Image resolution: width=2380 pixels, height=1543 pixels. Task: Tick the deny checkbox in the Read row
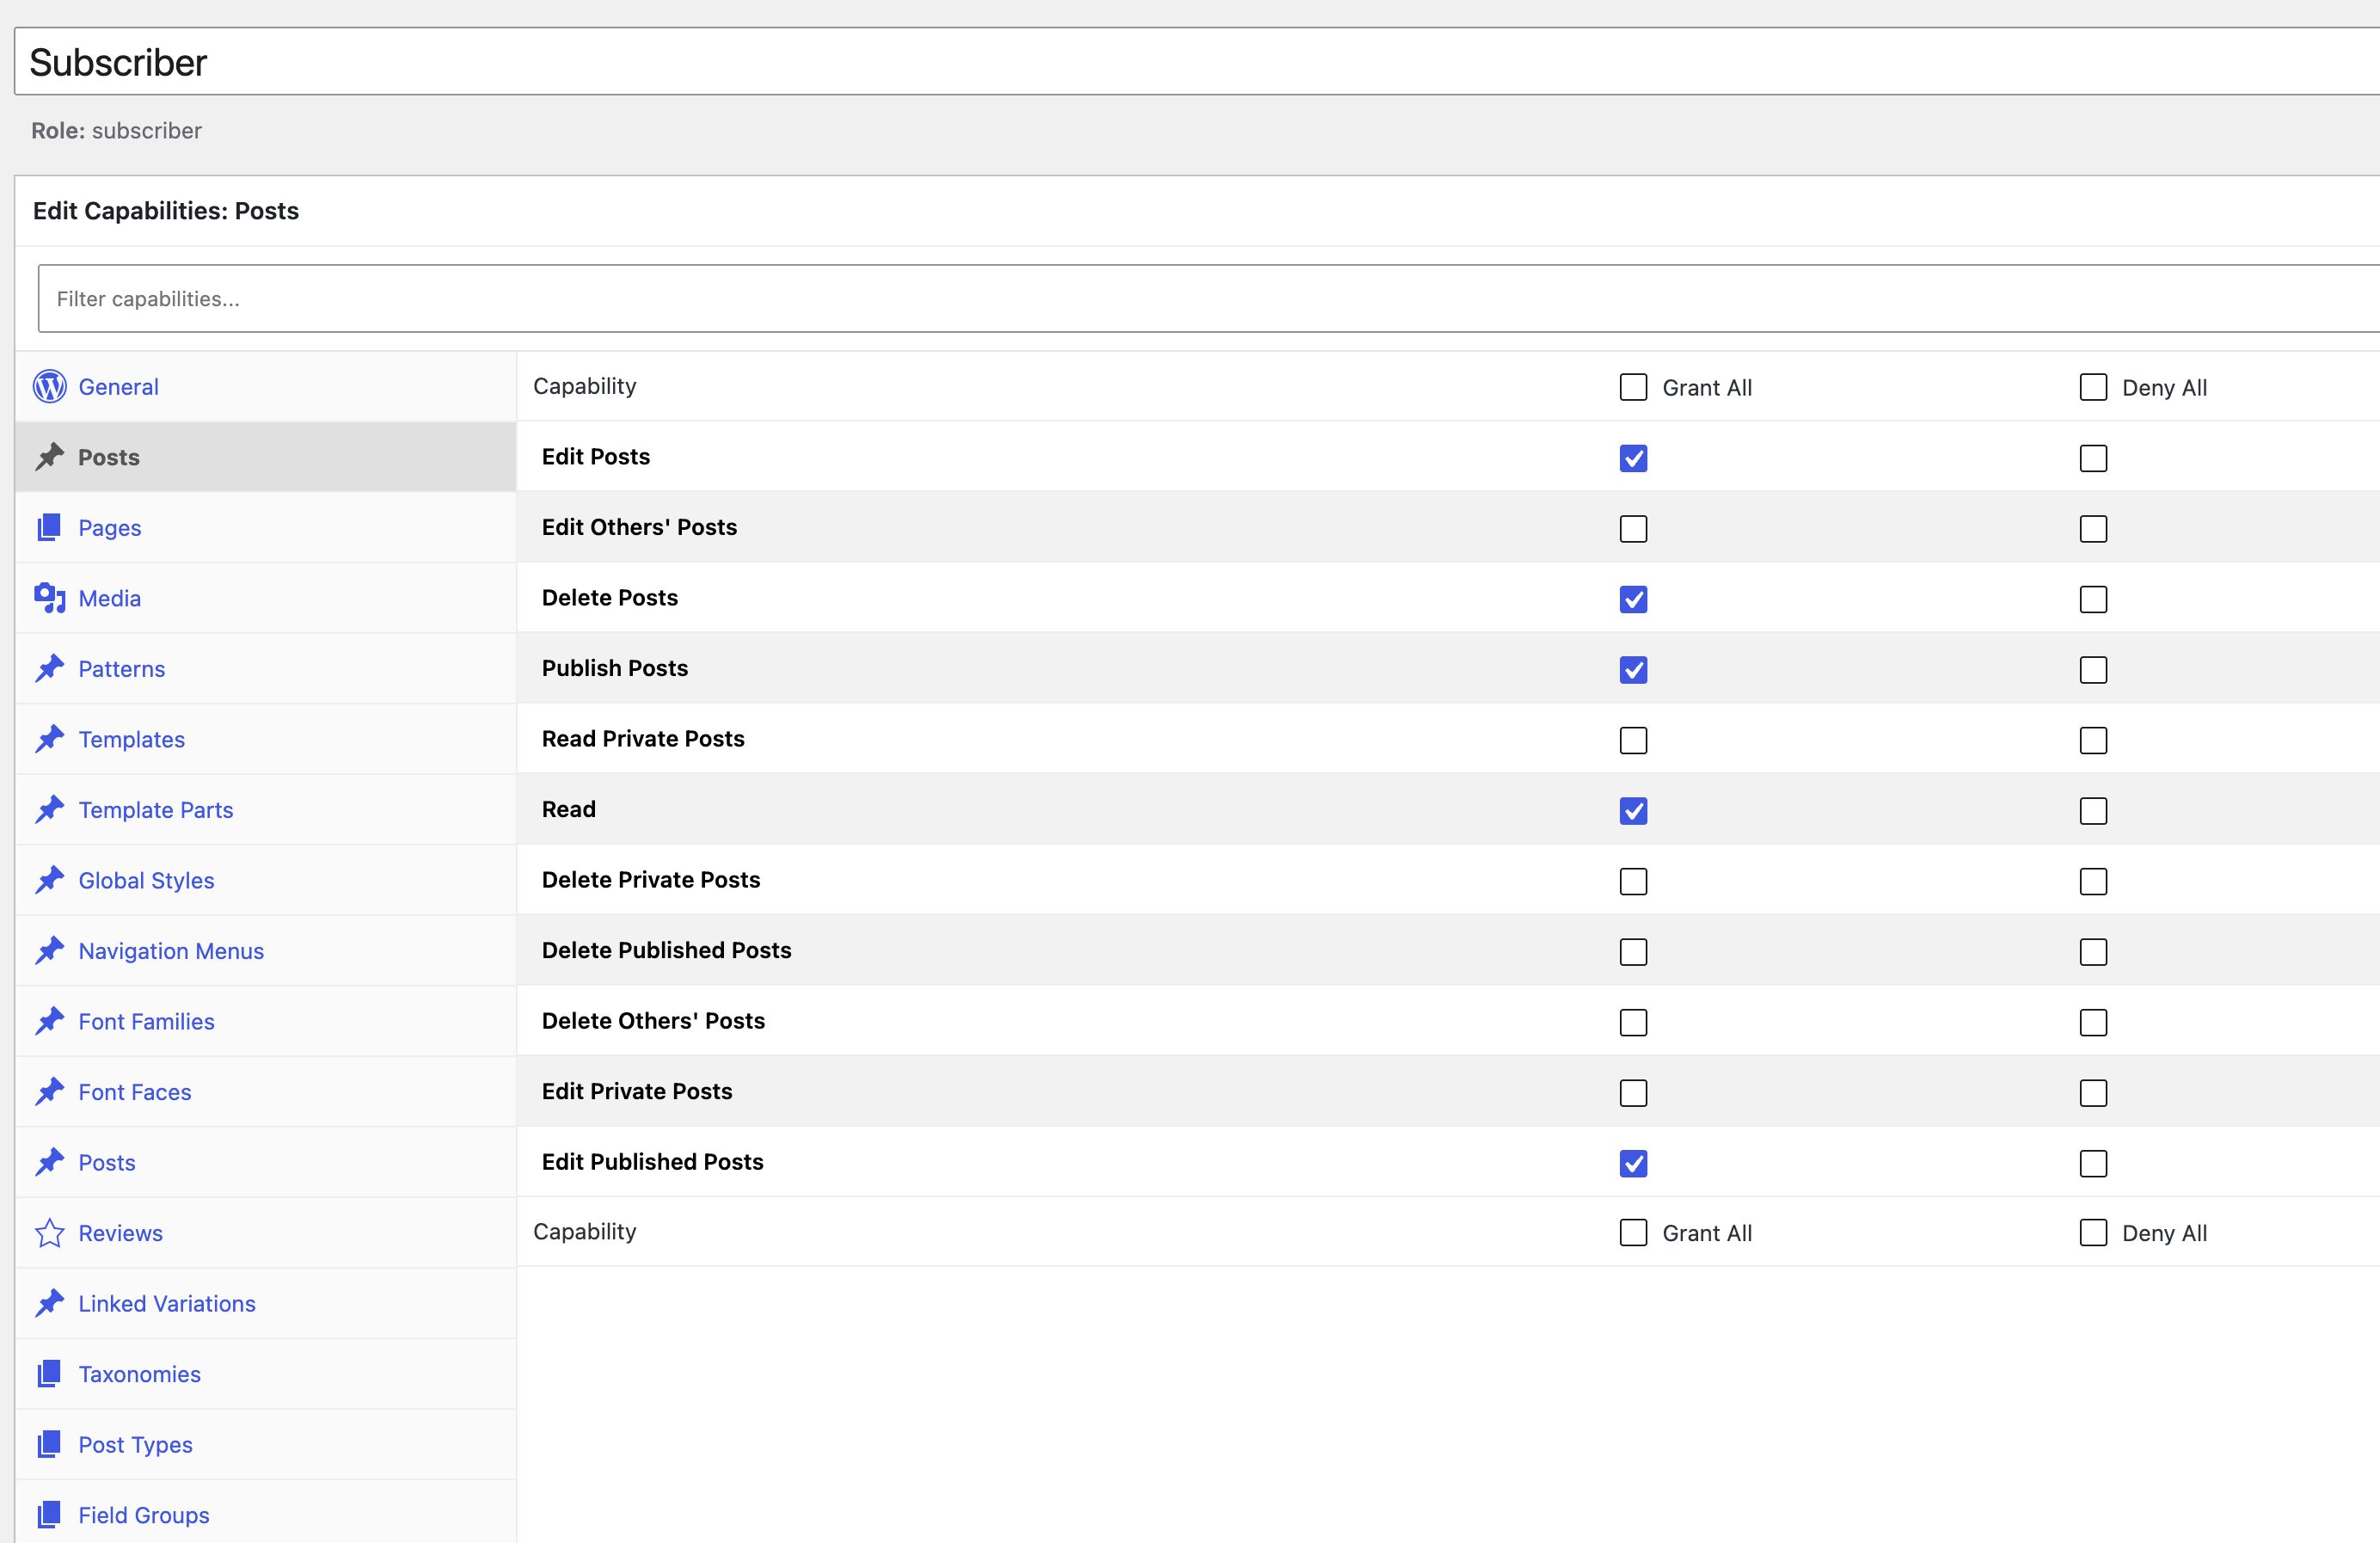2093,810
